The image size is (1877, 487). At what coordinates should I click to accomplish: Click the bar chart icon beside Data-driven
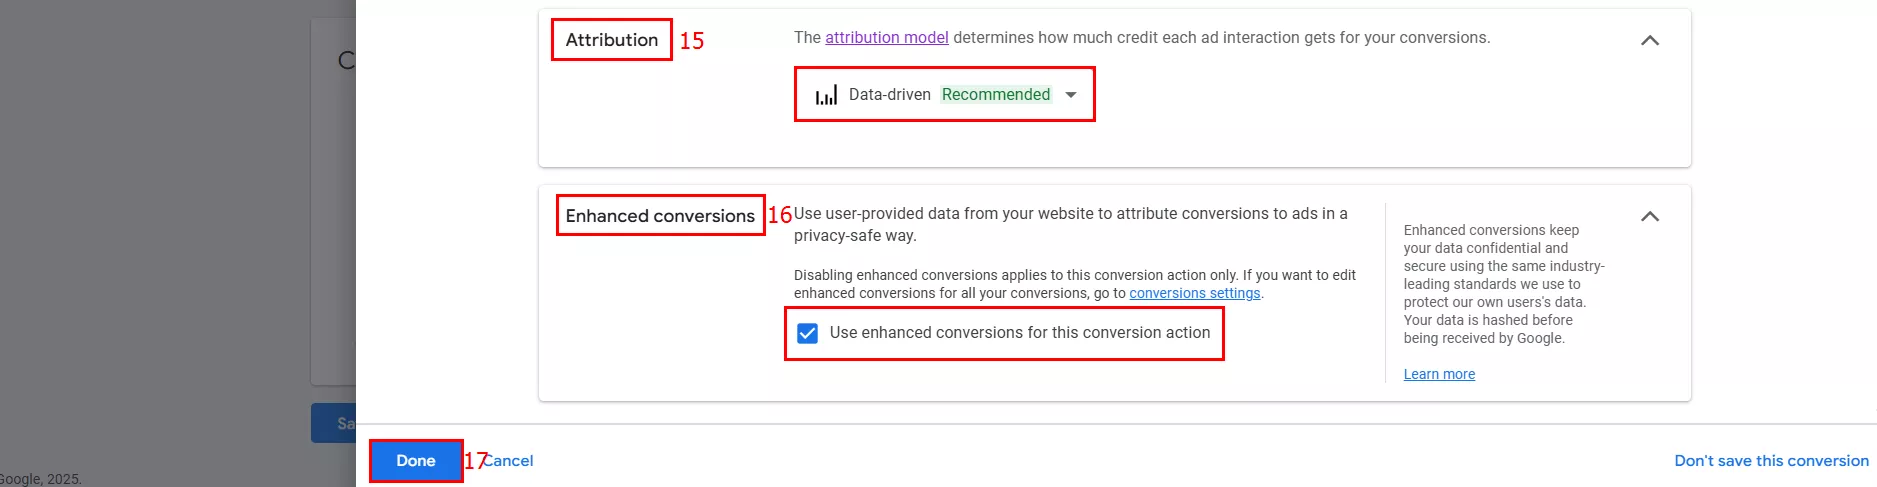[826, 95]
